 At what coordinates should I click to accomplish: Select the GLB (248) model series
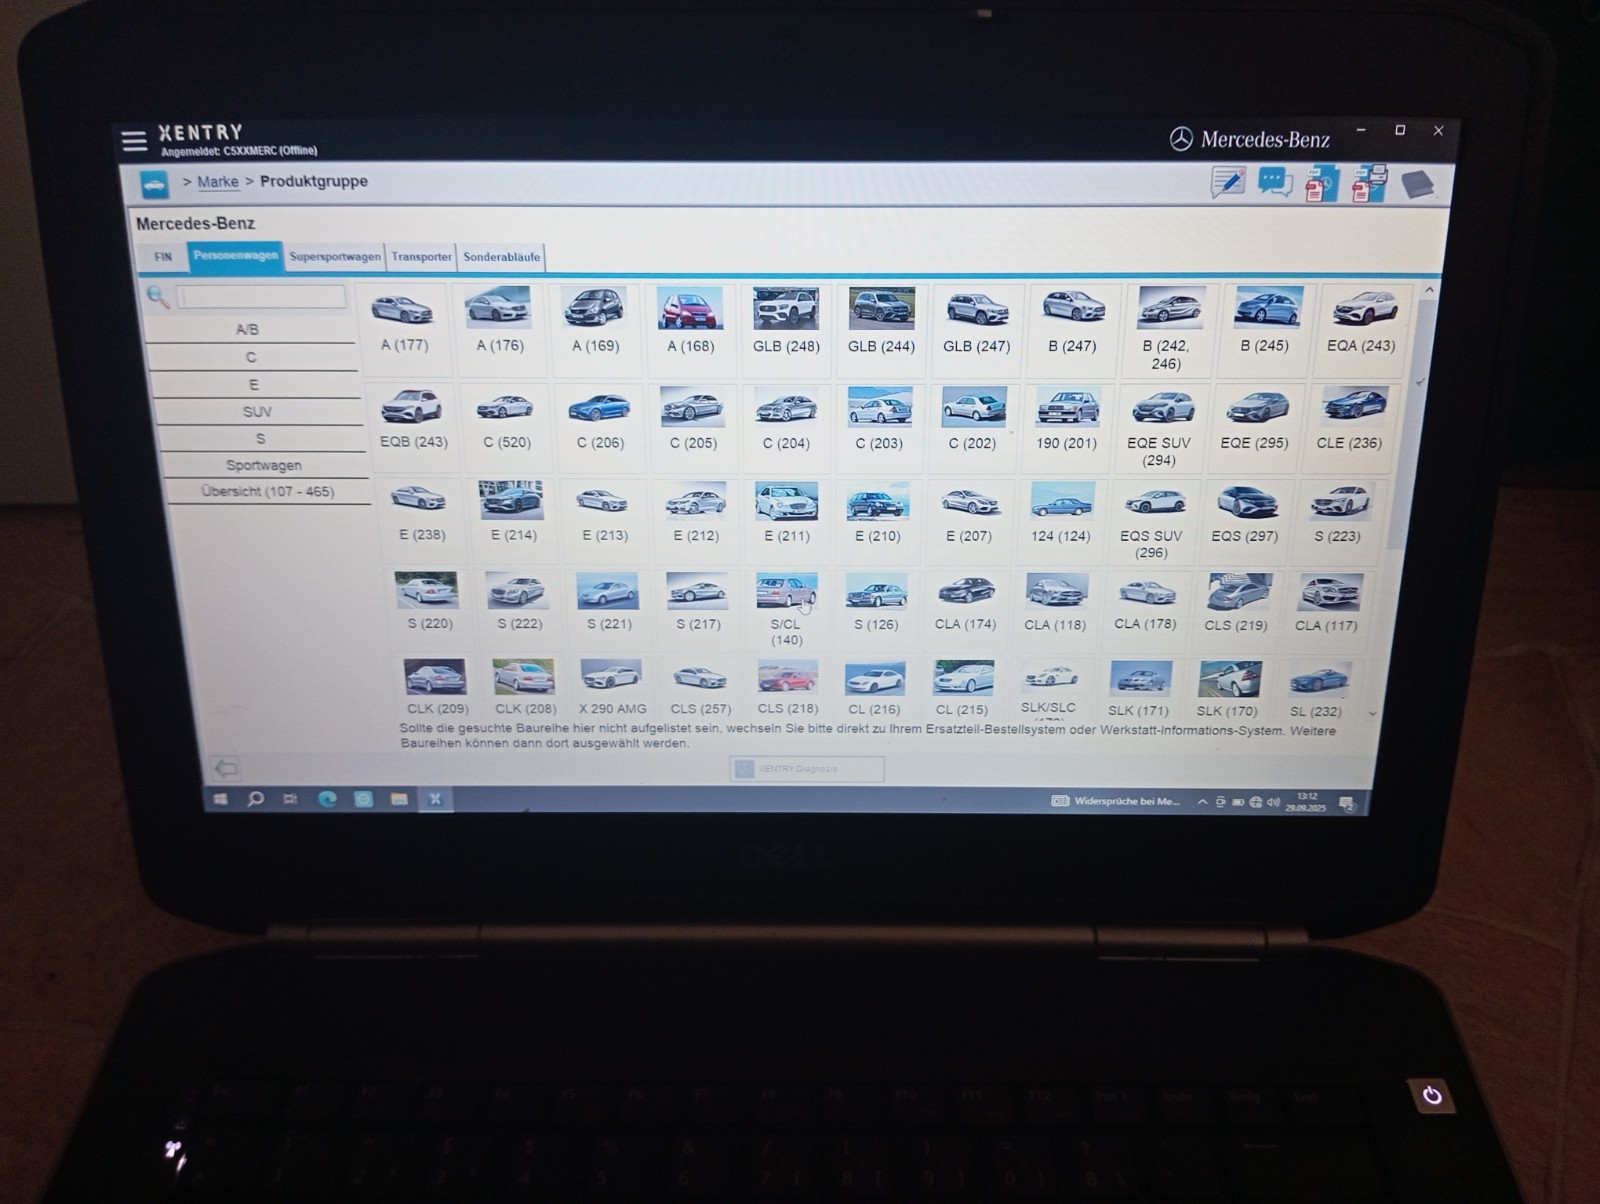pyautogui.click(x=786, y=322)
